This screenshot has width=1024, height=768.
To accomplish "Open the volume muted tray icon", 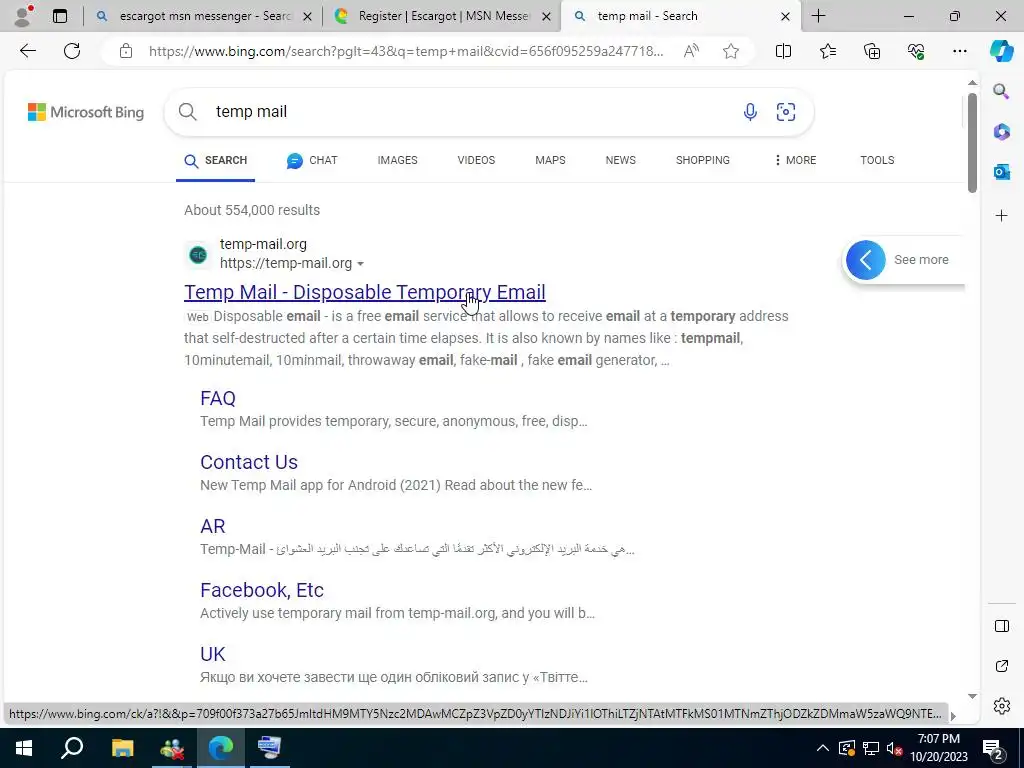I will 895,748.
